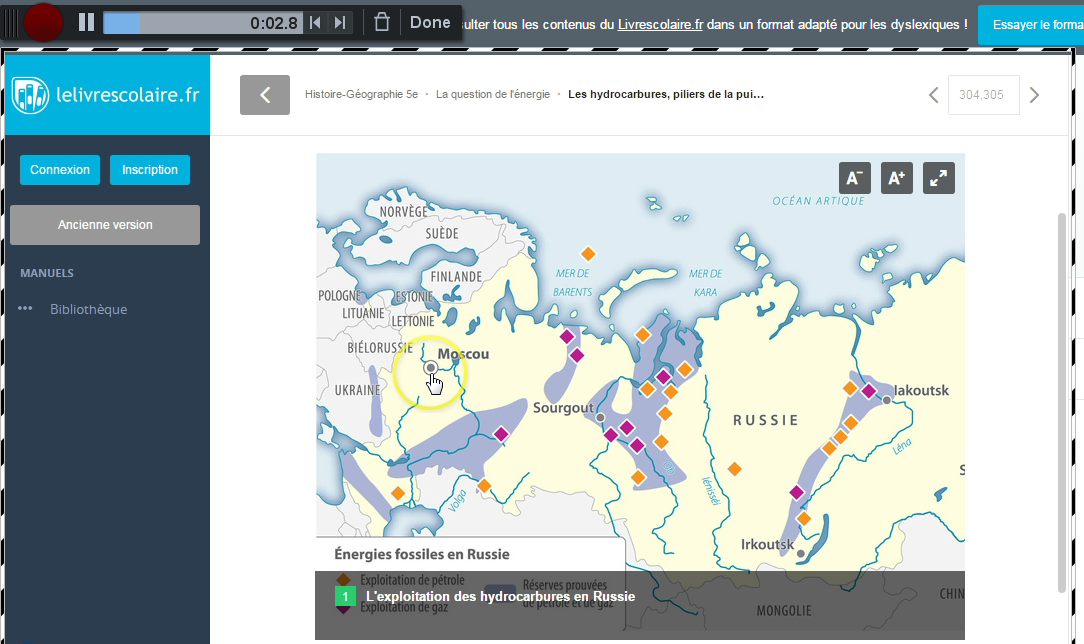This screenshot has width=1084, height=644.
Task: Click Done in the recorder toolbar
Action: (430, 23)
